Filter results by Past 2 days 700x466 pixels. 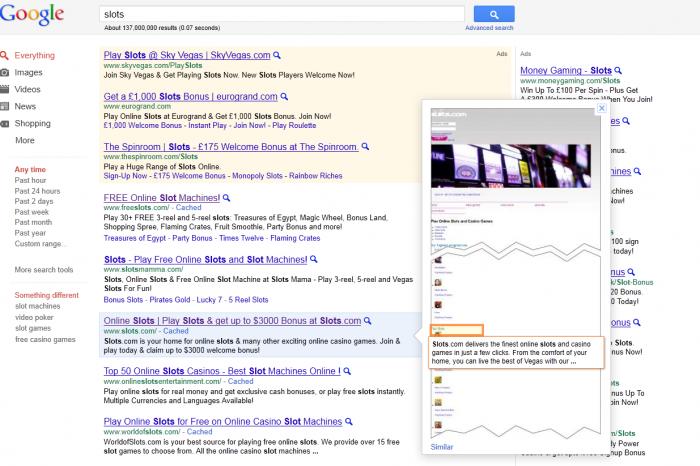[x=33, y=201]
